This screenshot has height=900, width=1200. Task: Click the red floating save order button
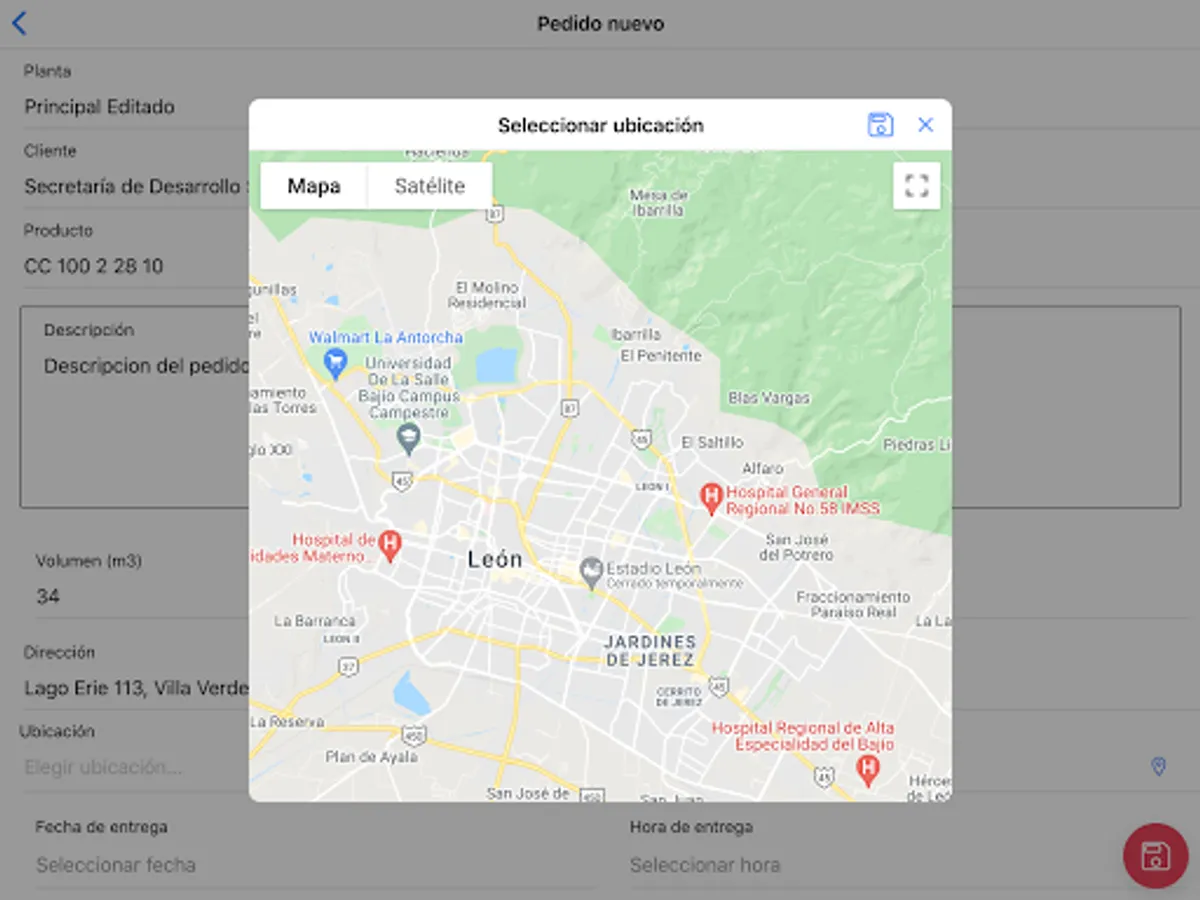[x=1155, y=856]
